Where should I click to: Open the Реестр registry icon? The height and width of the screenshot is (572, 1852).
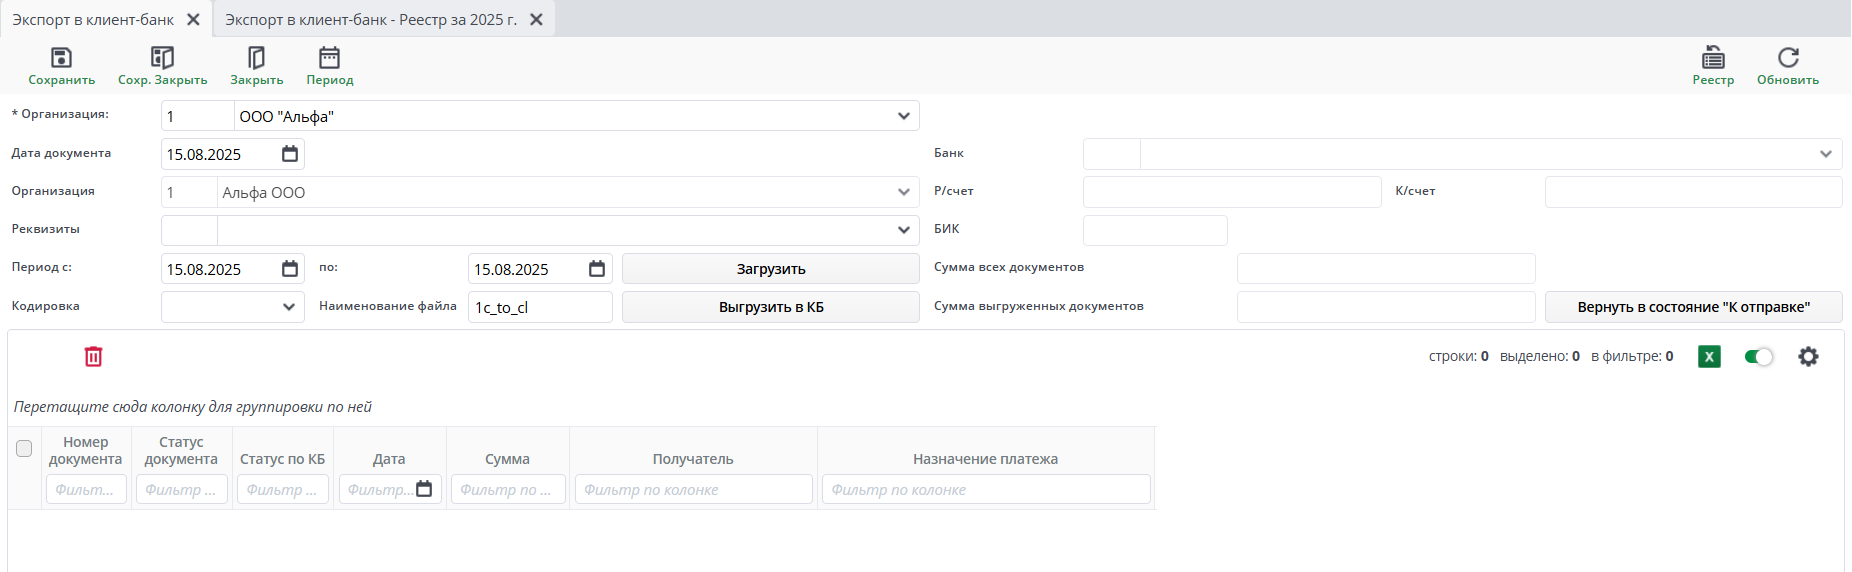tap(1713, 58)
